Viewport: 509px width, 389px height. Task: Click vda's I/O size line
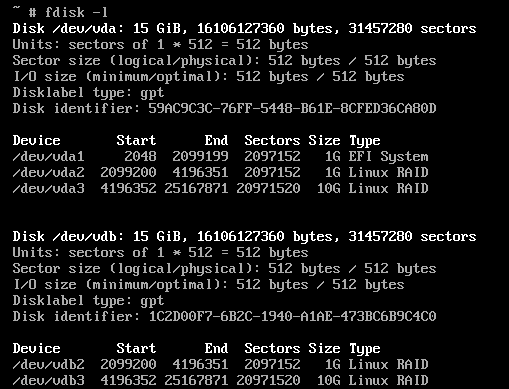click(208, 77)
